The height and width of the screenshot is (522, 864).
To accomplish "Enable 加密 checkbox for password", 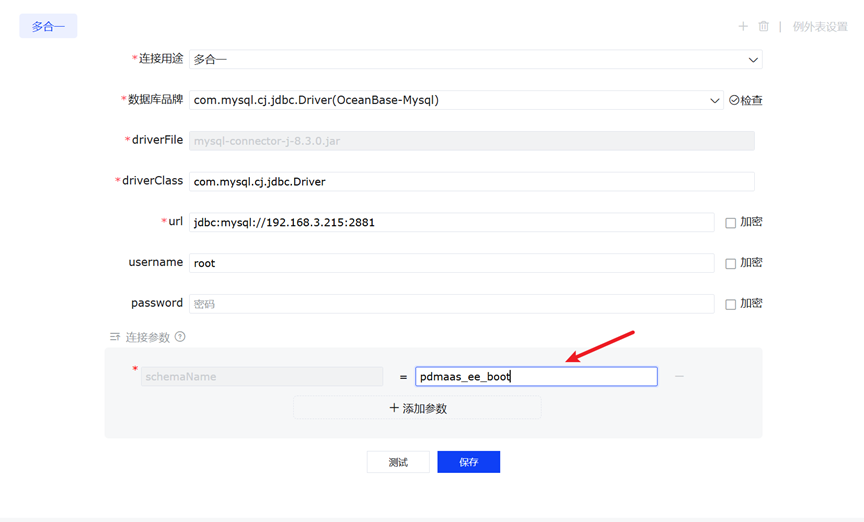I will click(x=731, y=304).
